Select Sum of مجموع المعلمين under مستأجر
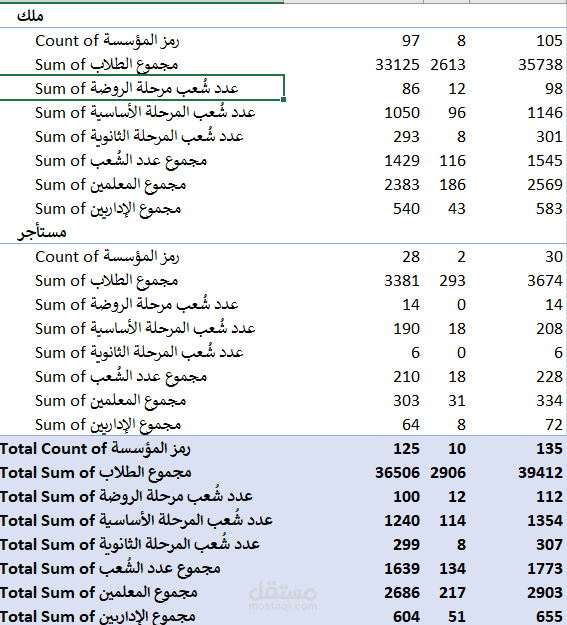The width and height of the screenshot is (567, 625). [110, 401]
